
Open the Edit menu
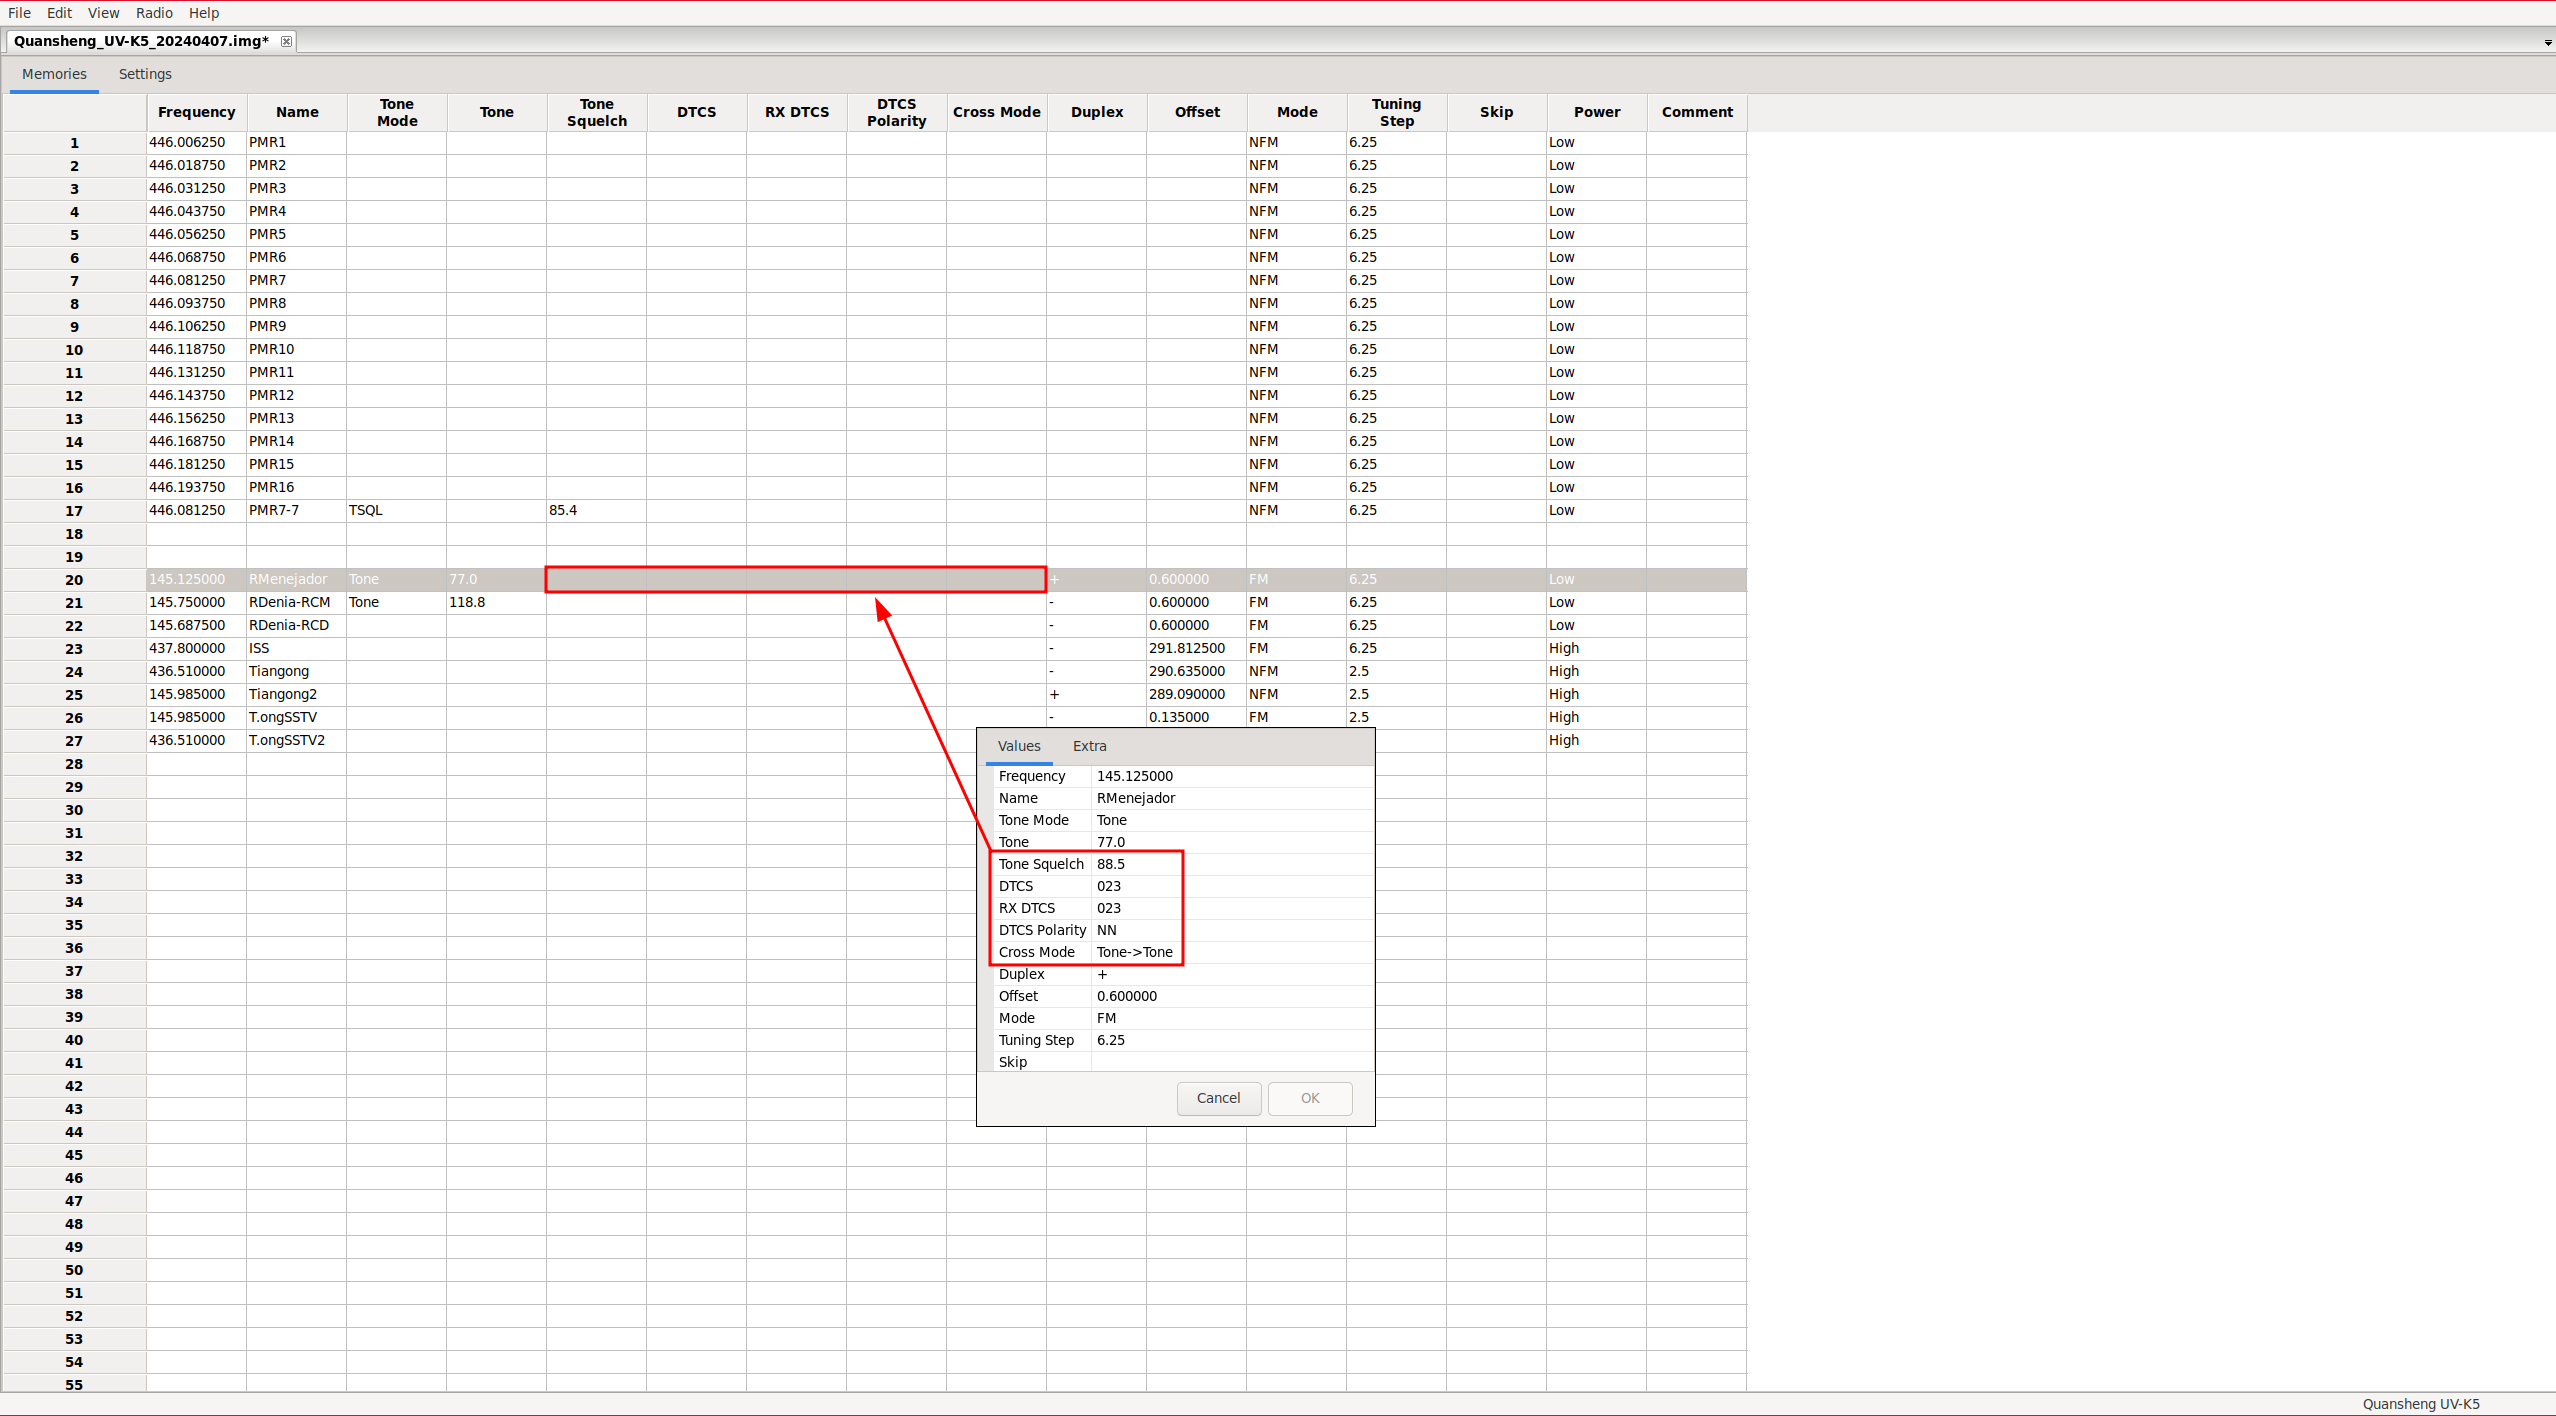coord(59,13)
